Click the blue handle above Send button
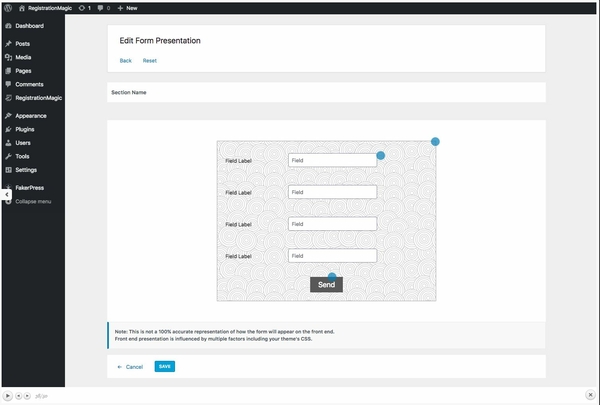The height and width of the screenshot is (405, 600). [x=332, y=275]
